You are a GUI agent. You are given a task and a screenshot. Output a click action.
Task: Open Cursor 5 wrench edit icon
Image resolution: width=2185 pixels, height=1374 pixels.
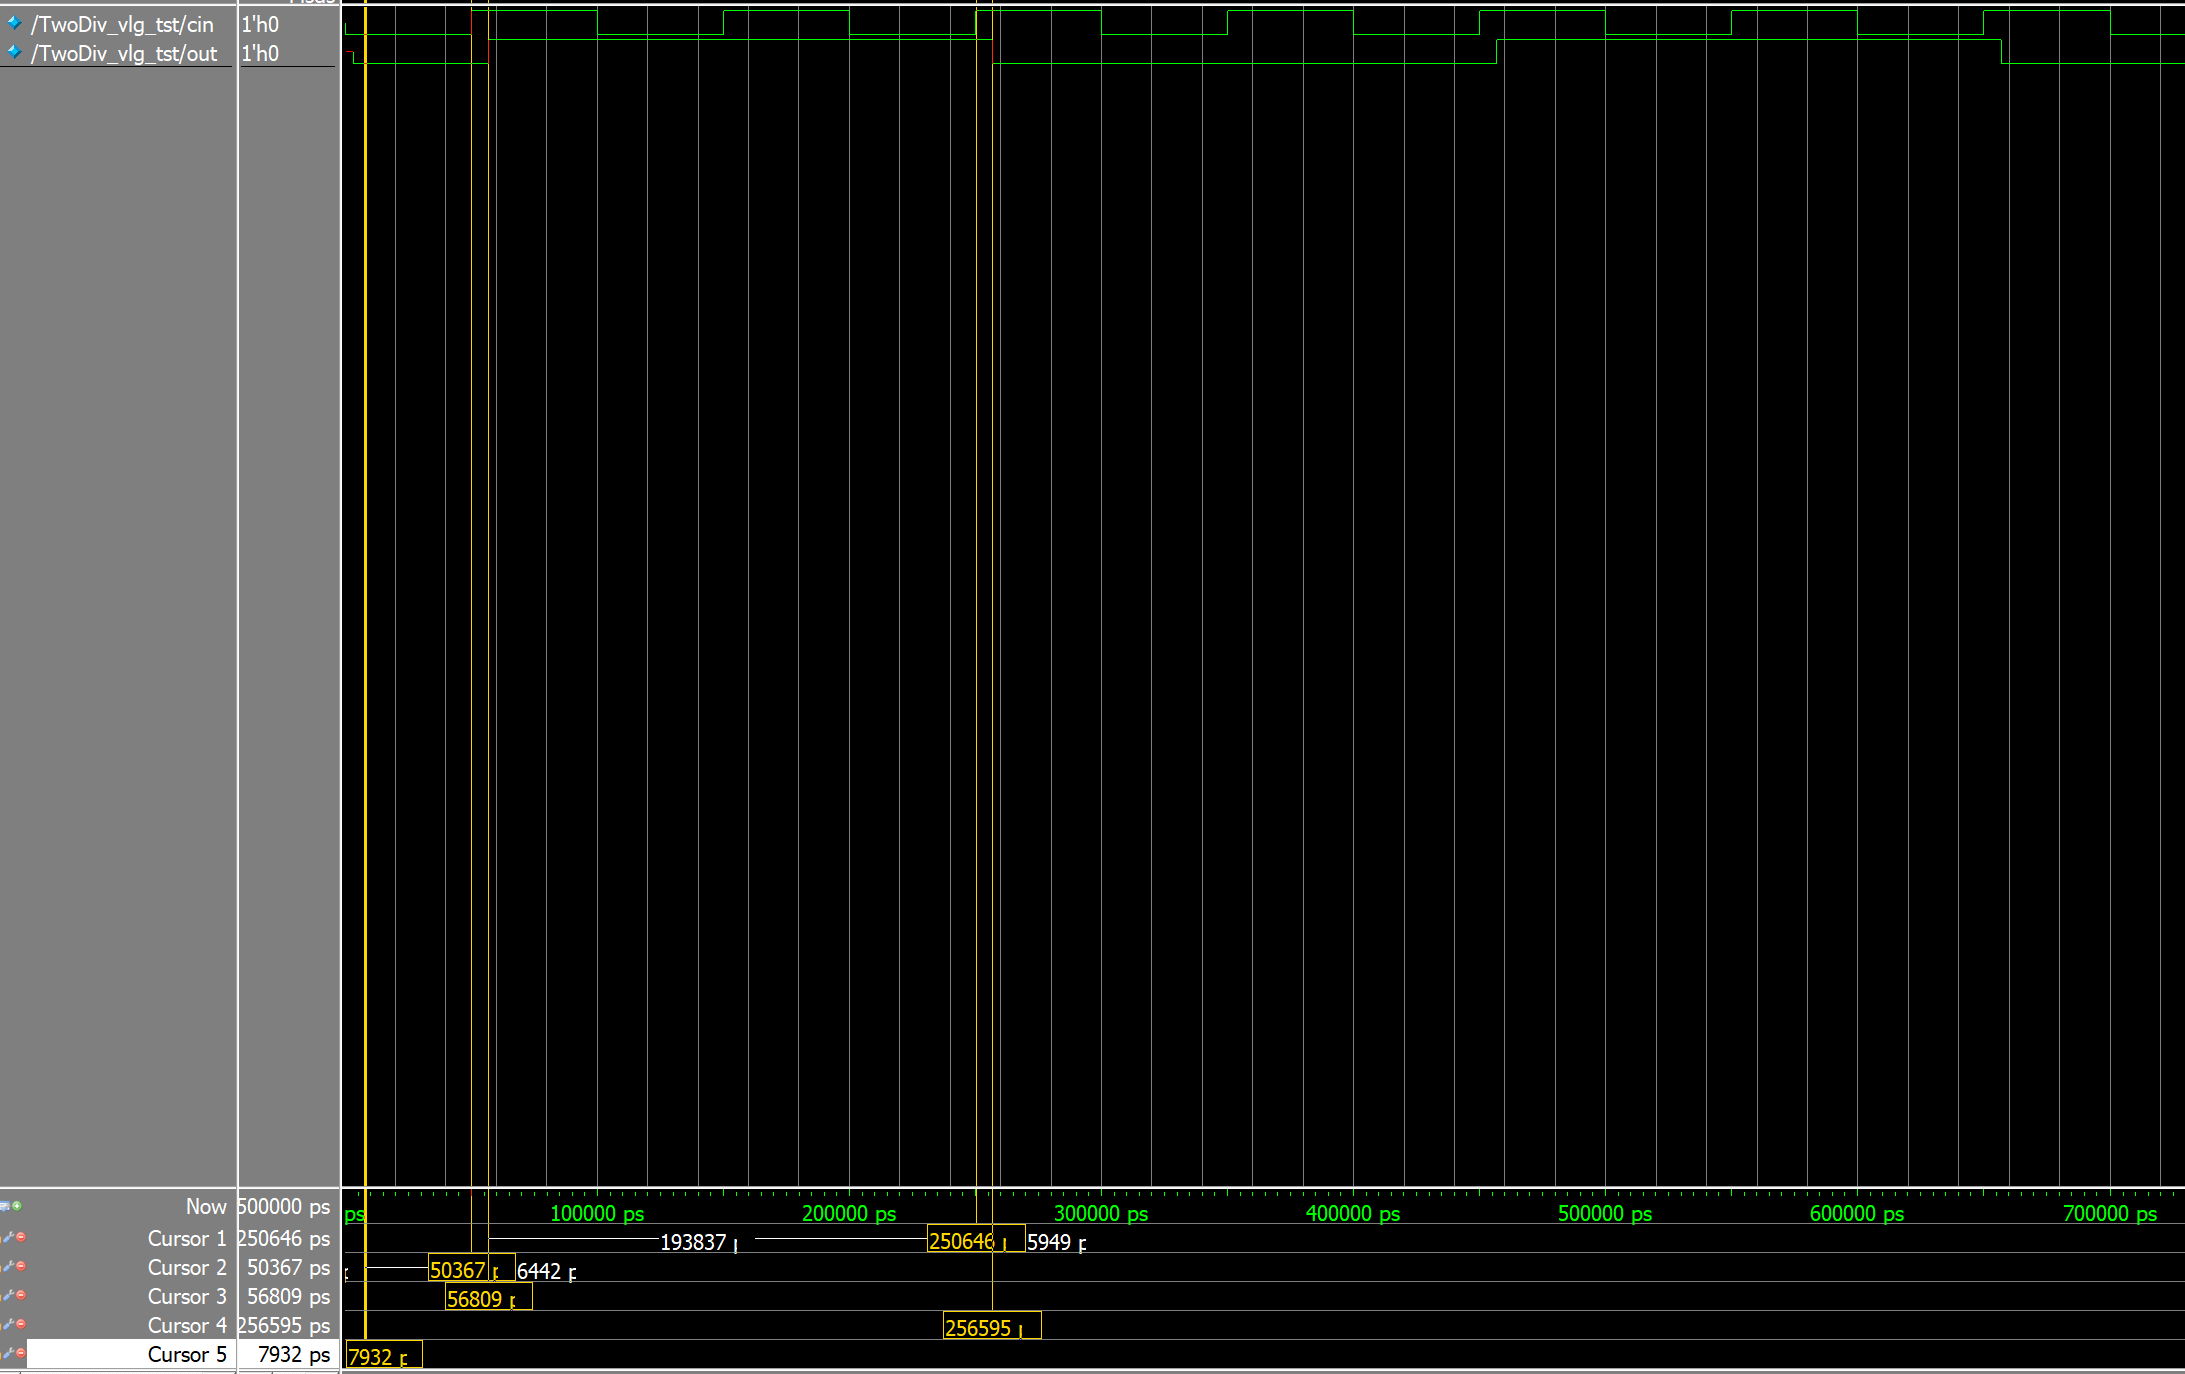coord(8,1354)
